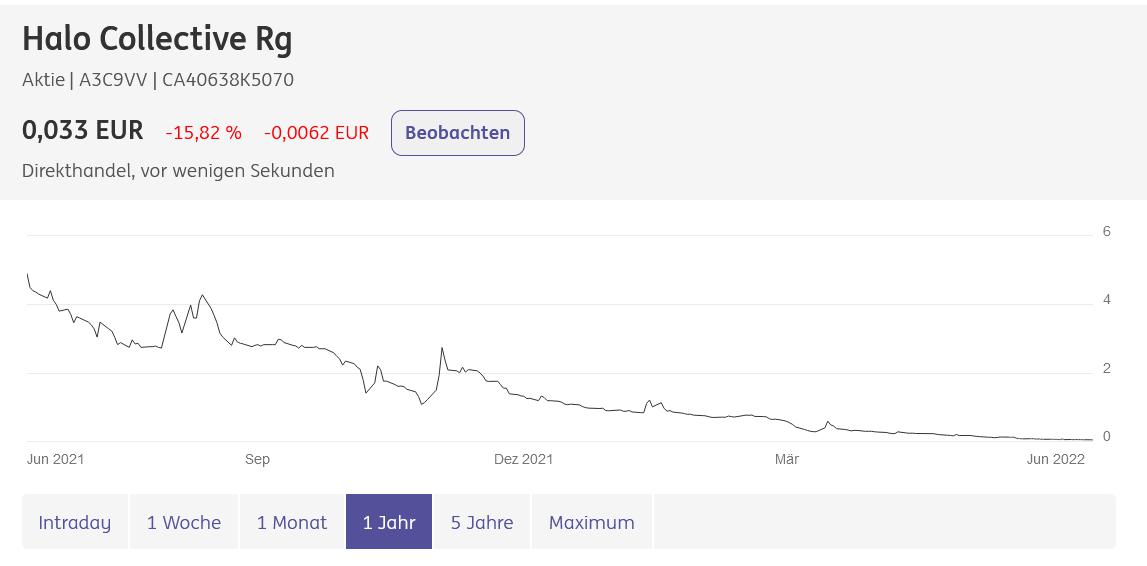Switch to the Maximum range tab

(592, 522)
